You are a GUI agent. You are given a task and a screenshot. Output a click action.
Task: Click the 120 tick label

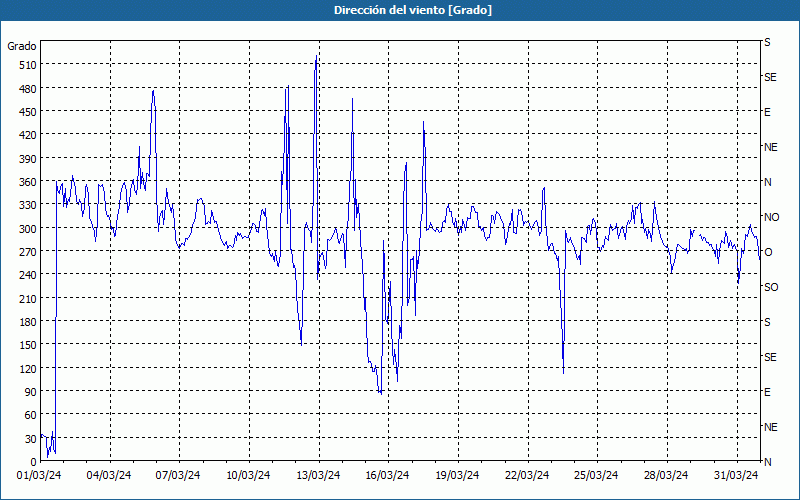tap(28, 368)
